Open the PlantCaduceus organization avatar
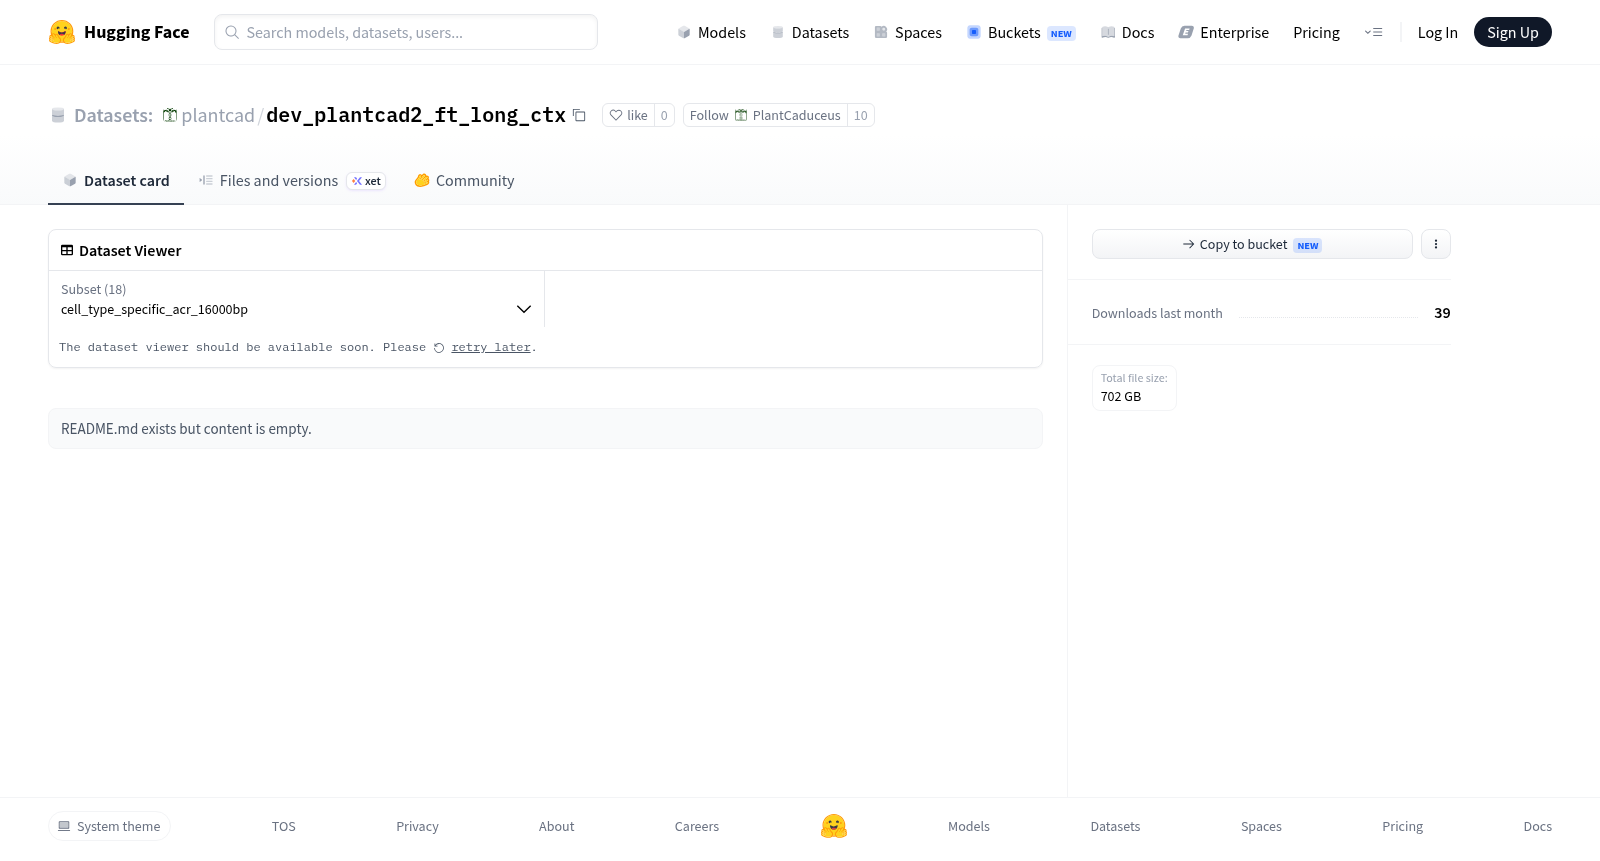The width and height of the screenshot is (1600, 861). [x=741, y=115]
